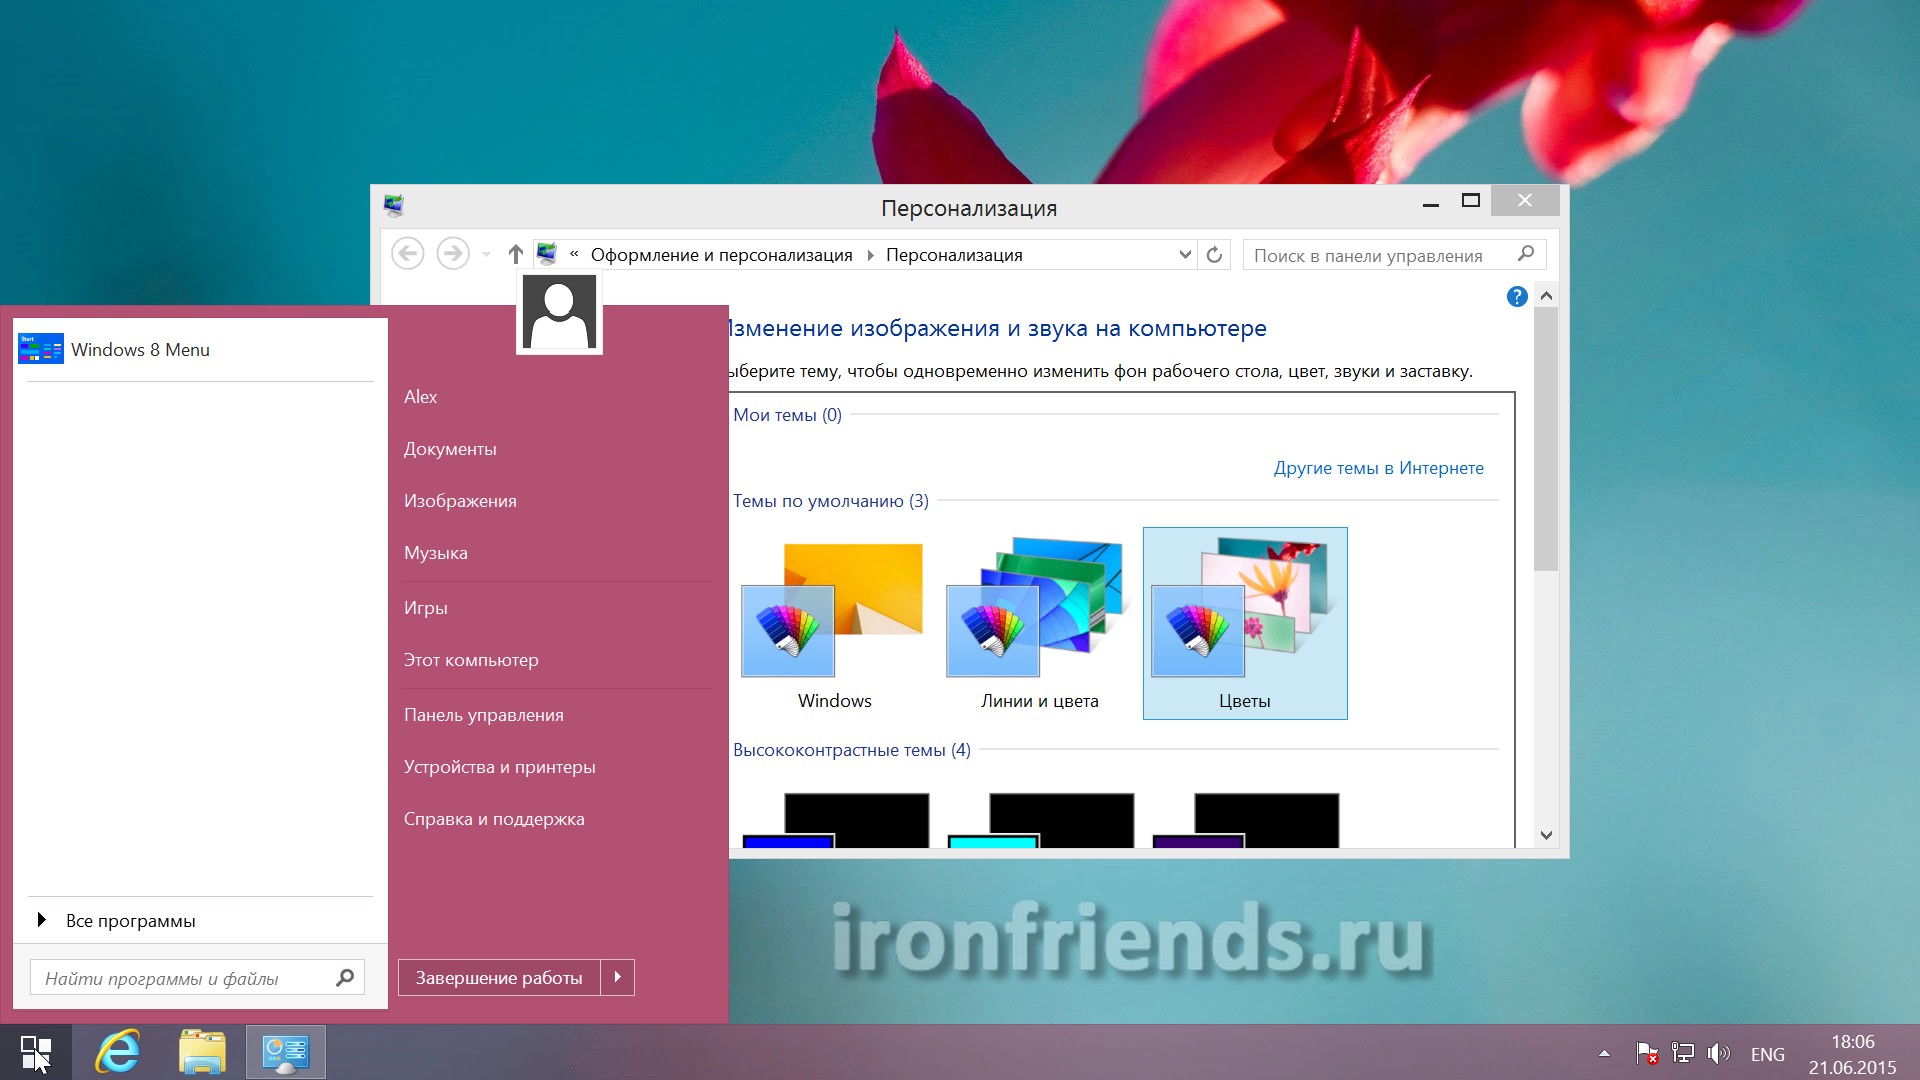
Task: Click the Start button on taskbar
Action: coord(36,1053)
